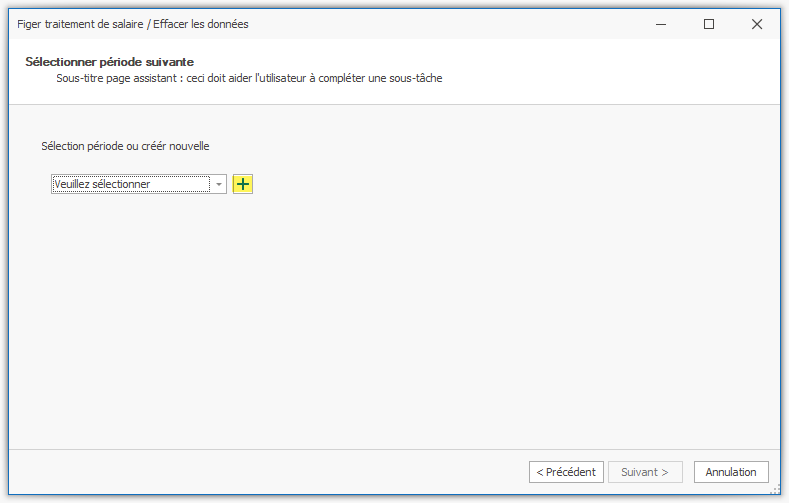Click the heading 'Sélectionner période suivante'

coord(109,62)
